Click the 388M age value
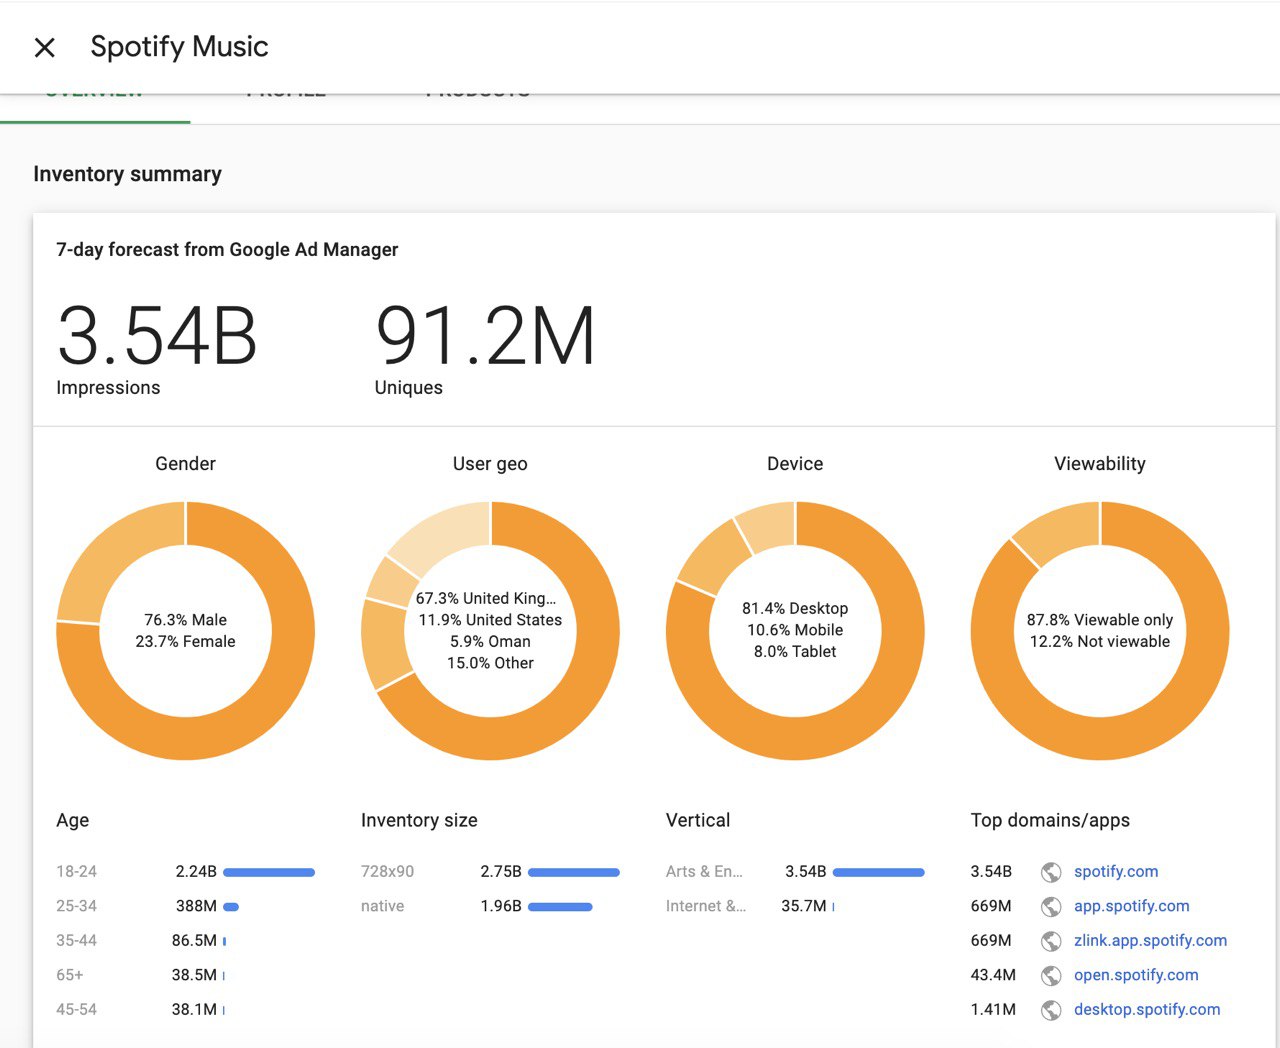The height and width of the screenshot is (1048, 1280). tap(196, 906)
